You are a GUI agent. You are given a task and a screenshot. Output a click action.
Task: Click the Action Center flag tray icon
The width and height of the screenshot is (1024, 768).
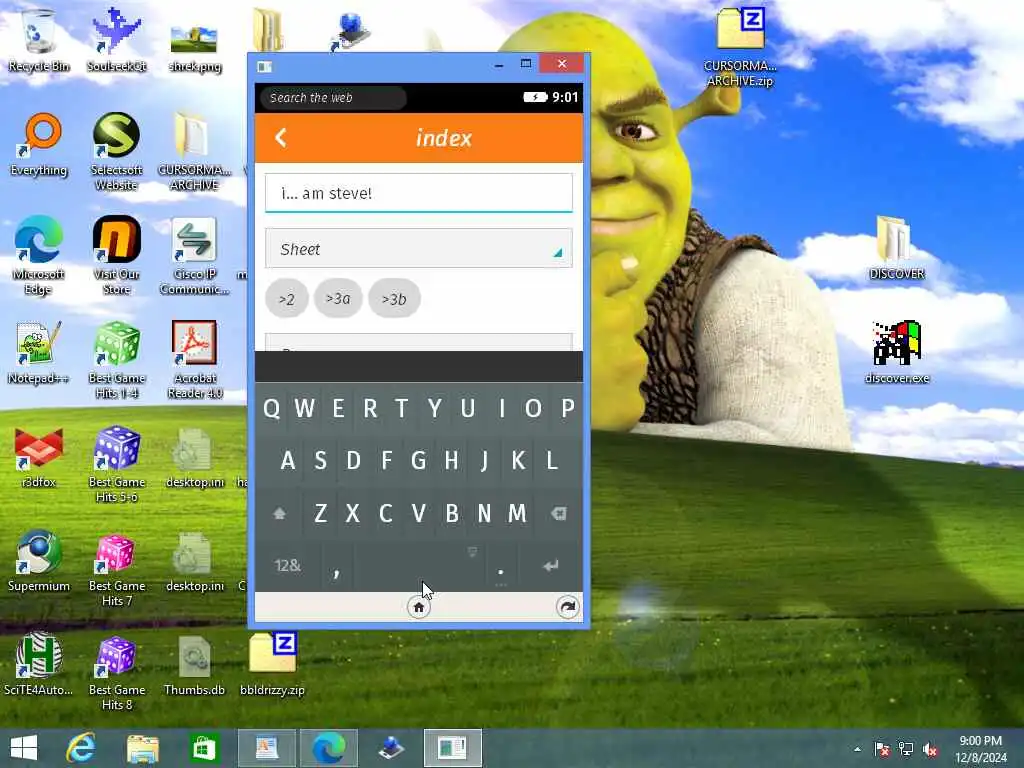882,749
